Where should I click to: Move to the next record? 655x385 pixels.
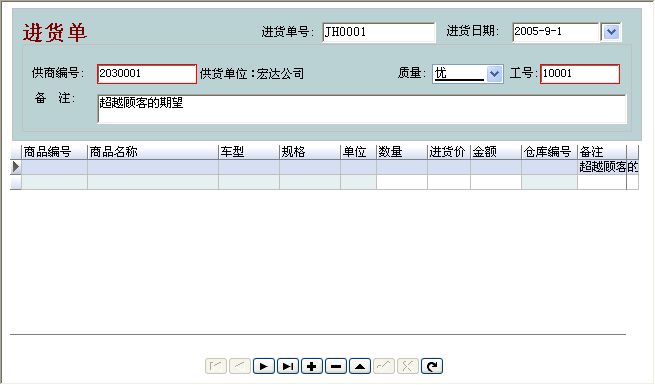(264, 366)
